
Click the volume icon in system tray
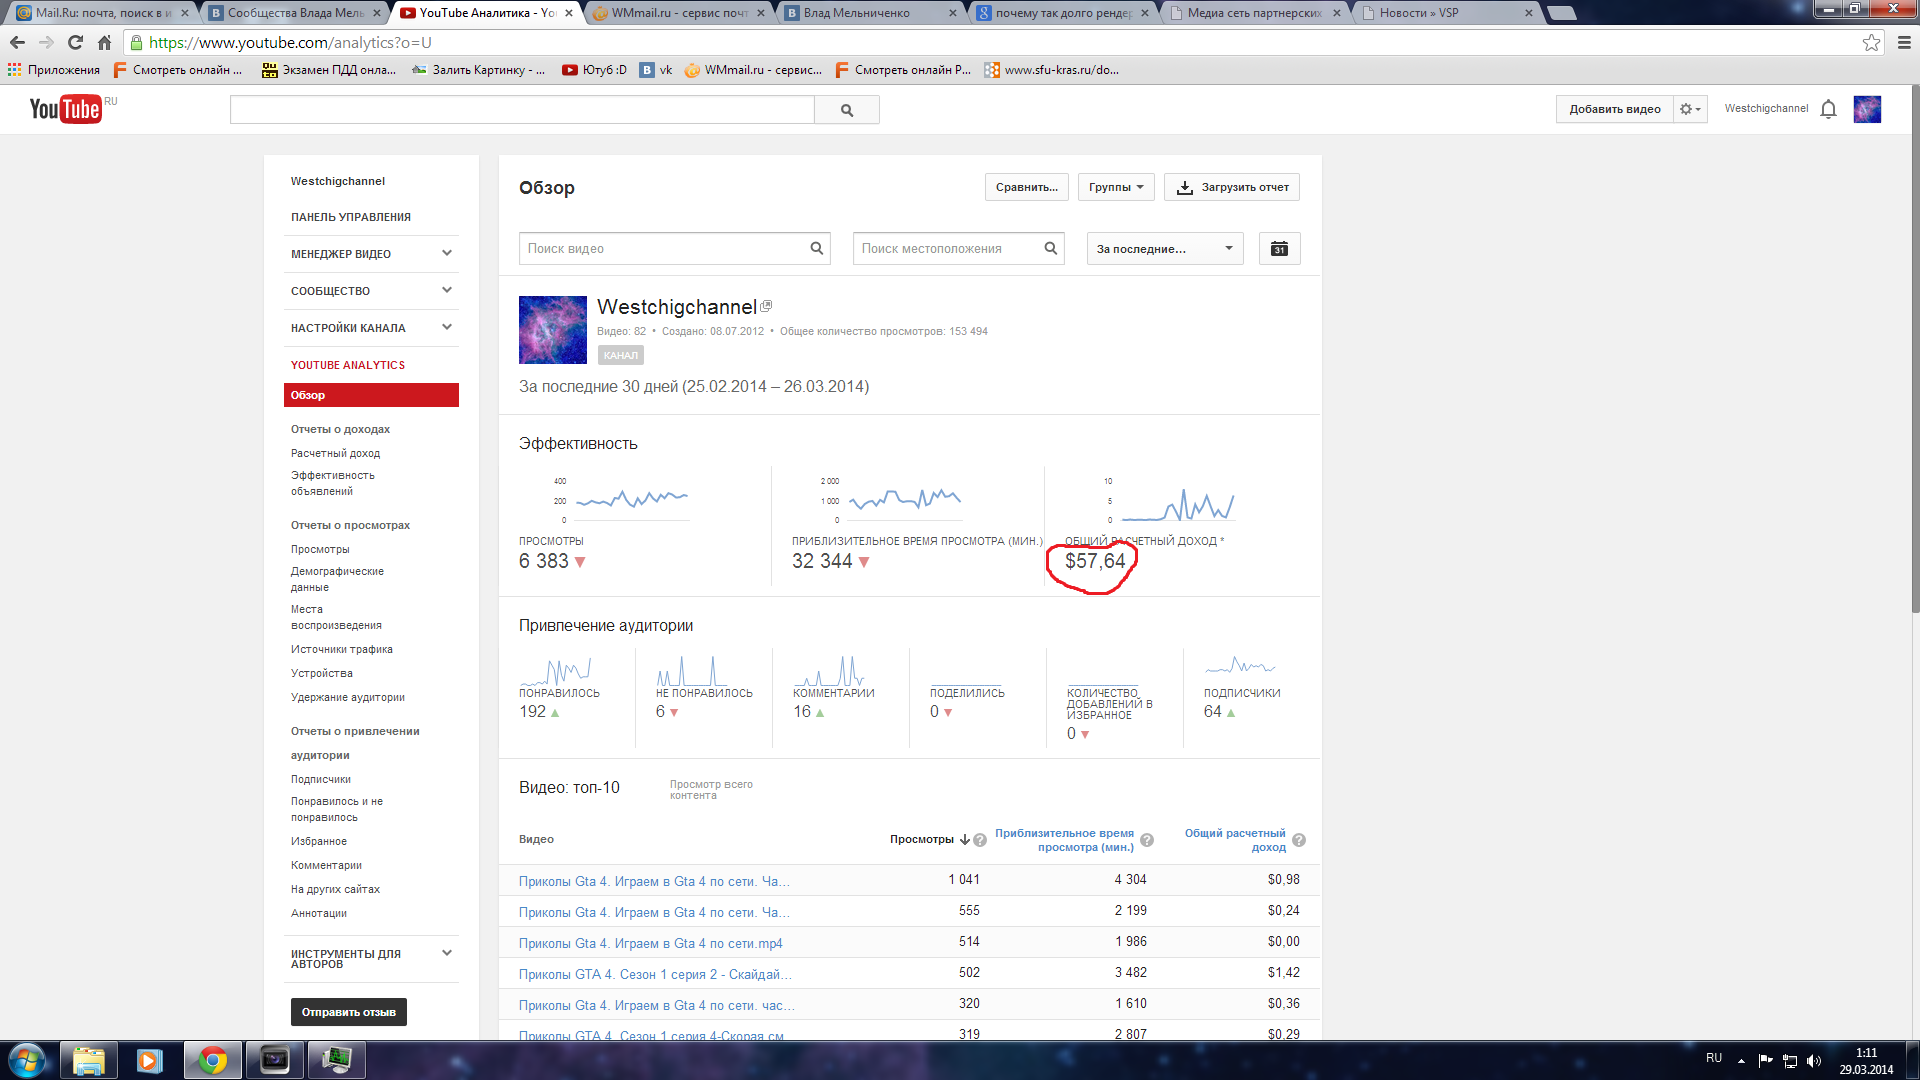point(1814,1061)
